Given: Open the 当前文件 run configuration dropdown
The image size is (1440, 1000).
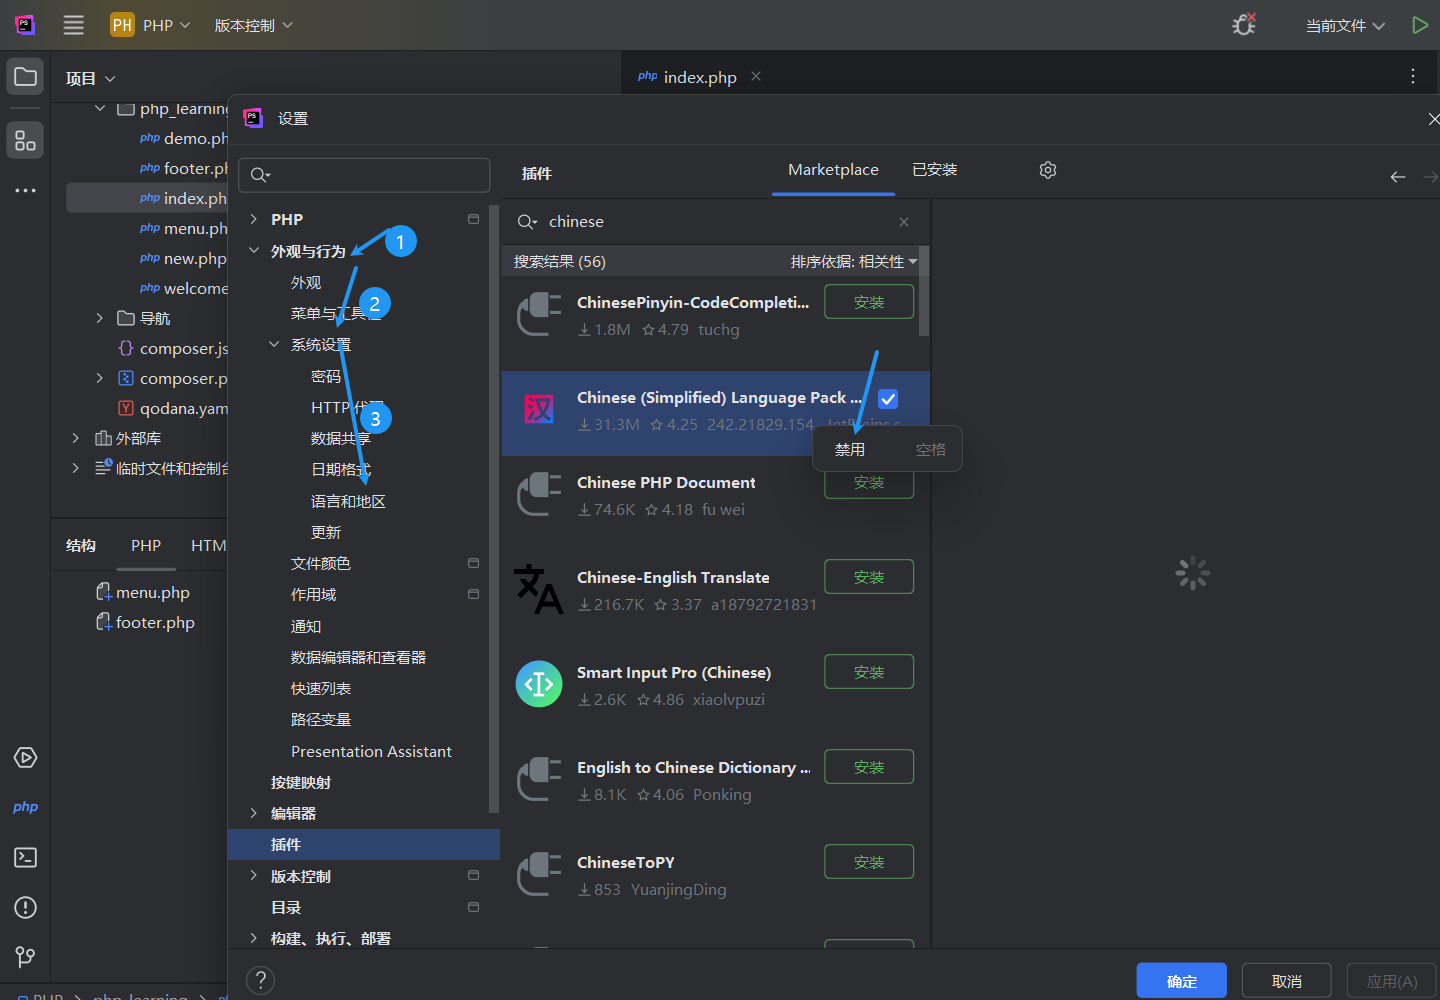Looking at the screenshot, I should click(1345, 25).
